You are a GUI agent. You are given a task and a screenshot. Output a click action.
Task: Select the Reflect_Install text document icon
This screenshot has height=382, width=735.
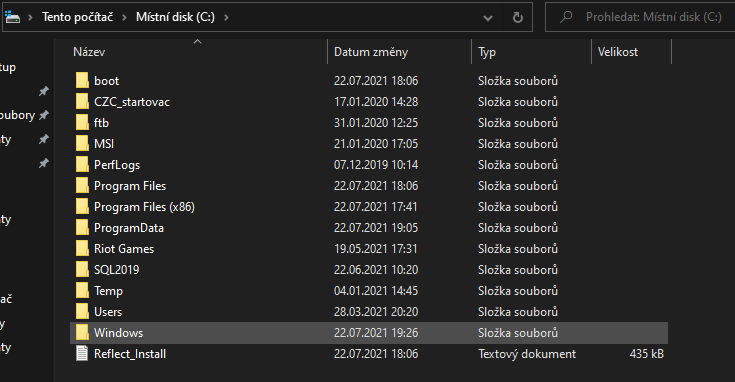point(82,353)
